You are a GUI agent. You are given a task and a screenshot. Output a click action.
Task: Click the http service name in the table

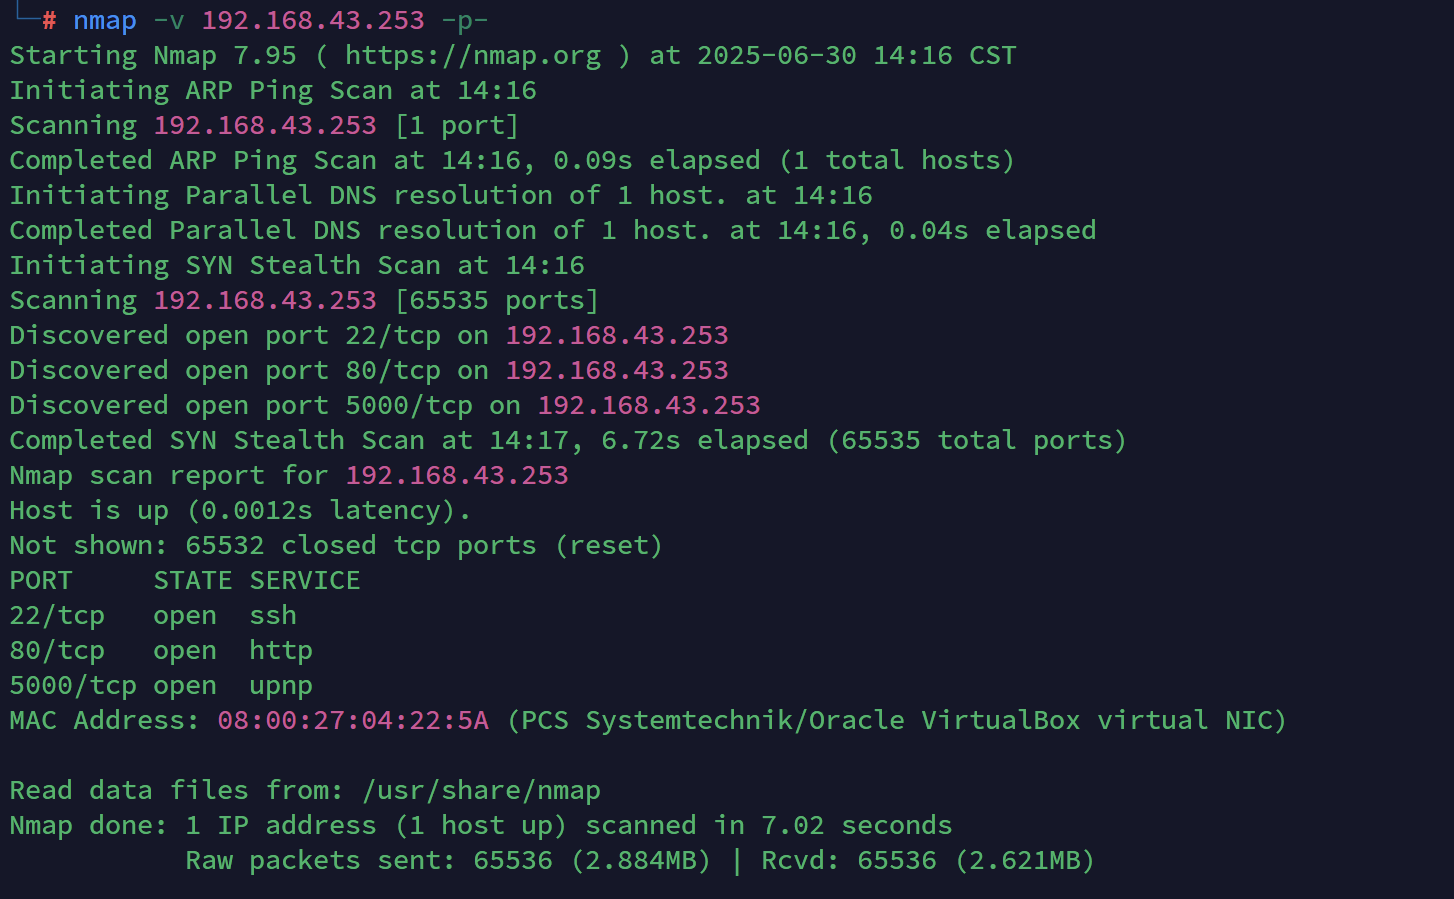[x=281, y=651]
